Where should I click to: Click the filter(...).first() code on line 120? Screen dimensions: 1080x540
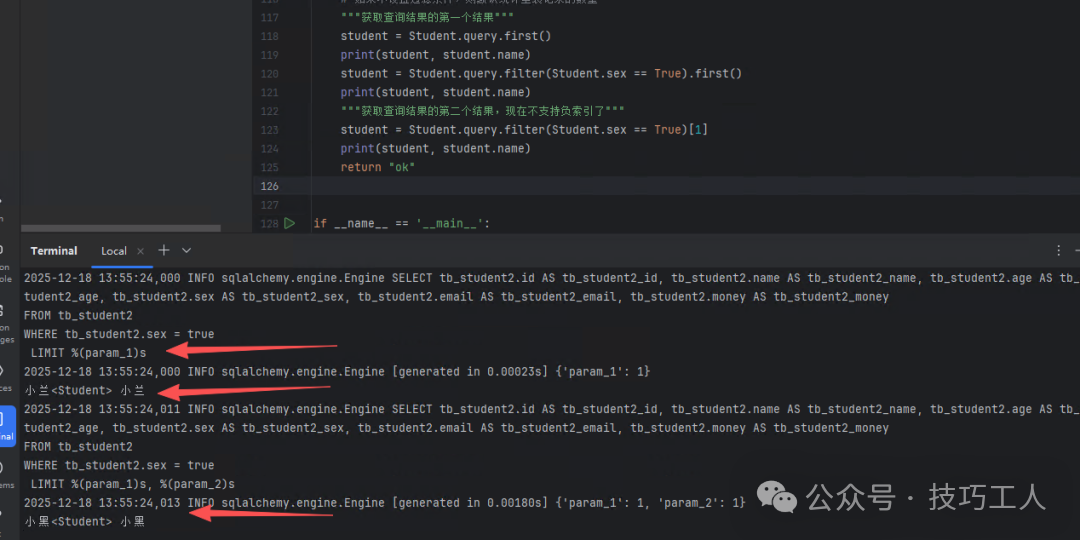541,73
